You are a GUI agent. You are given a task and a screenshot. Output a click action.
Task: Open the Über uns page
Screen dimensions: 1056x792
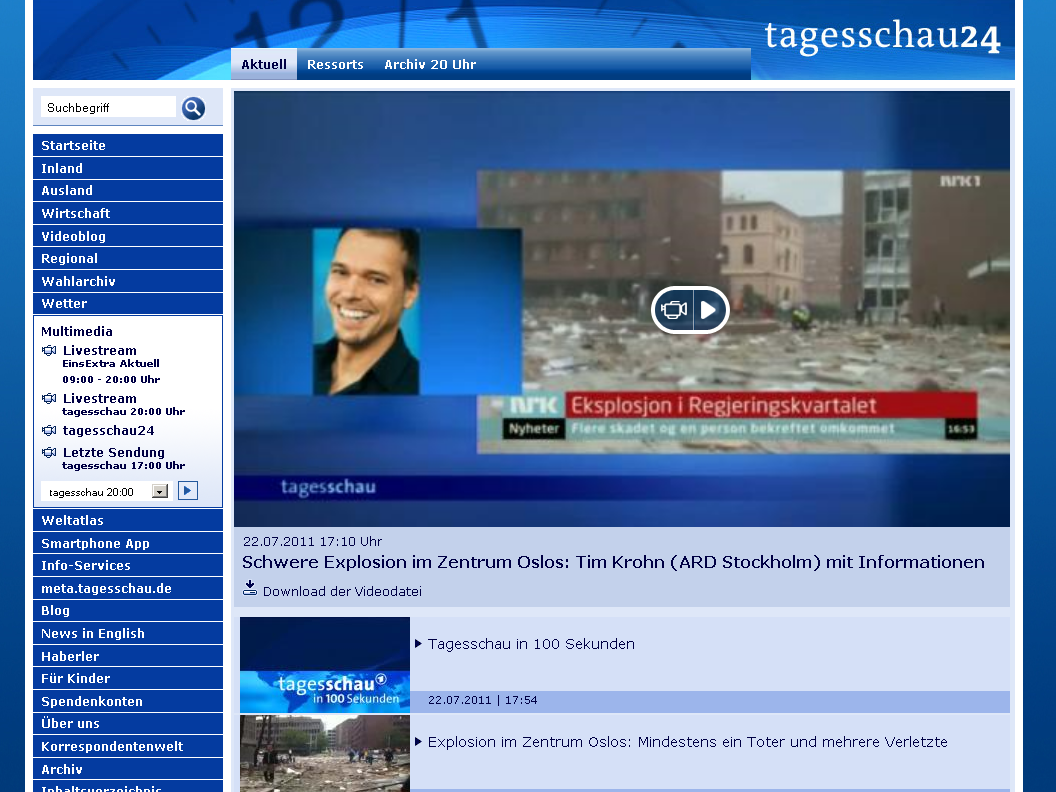[x=128, y=724]
